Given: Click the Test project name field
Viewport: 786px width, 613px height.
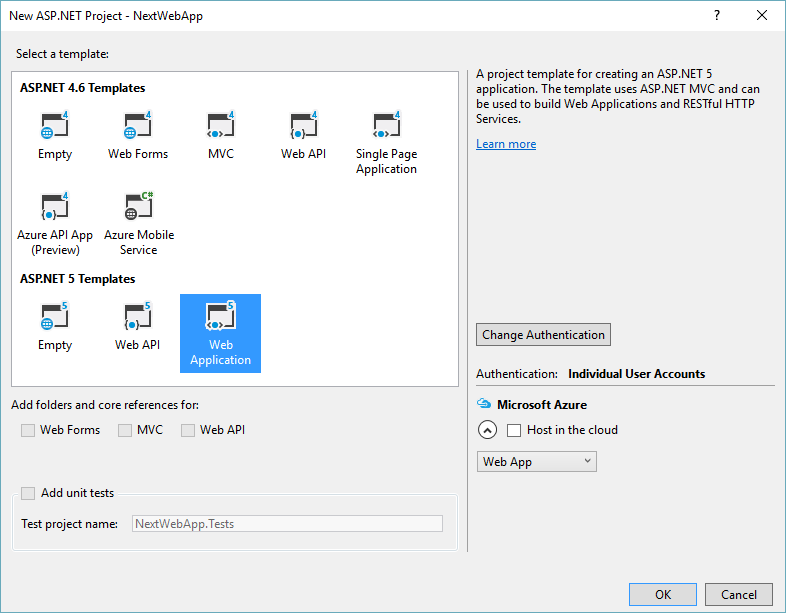Looking at the screenshot, I should click(x=287, y=523).
